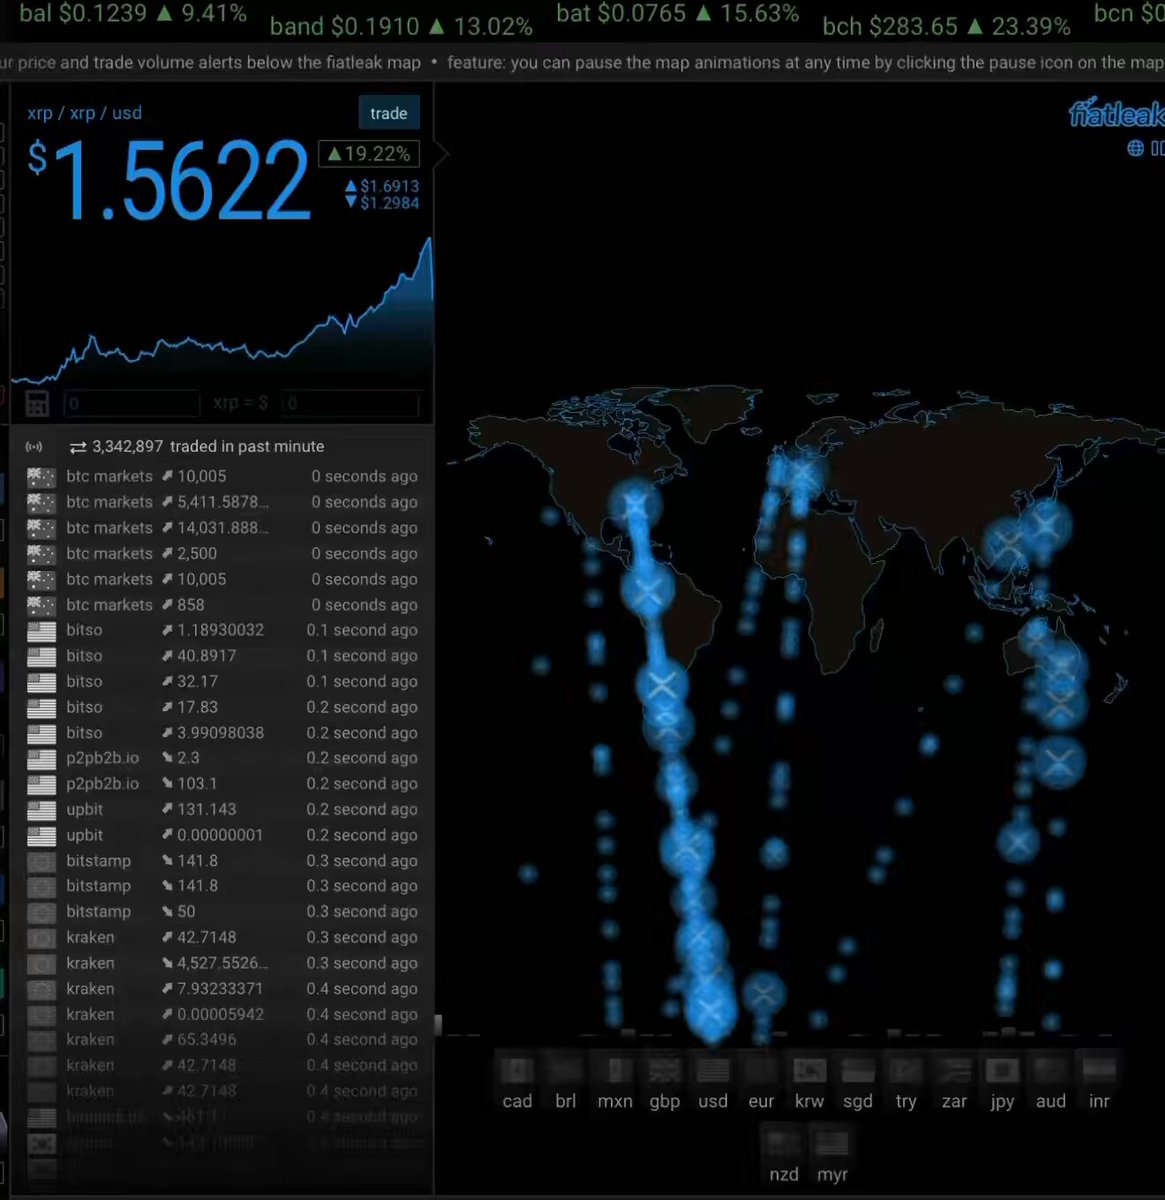The image size is (1165, 1200).
Task: Open the bat $0.0765 ticker entry
Action: tap(678, 14)
